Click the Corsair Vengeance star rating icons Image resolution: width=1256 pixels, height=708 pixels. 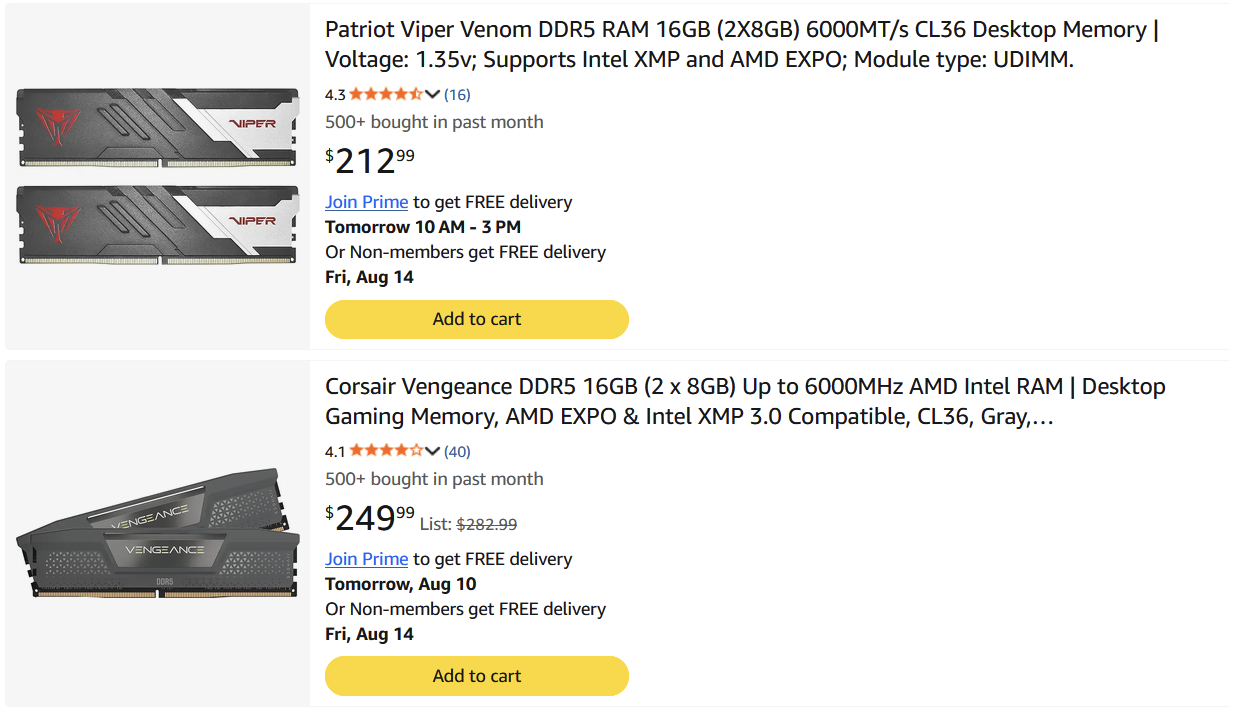point(386,452)
